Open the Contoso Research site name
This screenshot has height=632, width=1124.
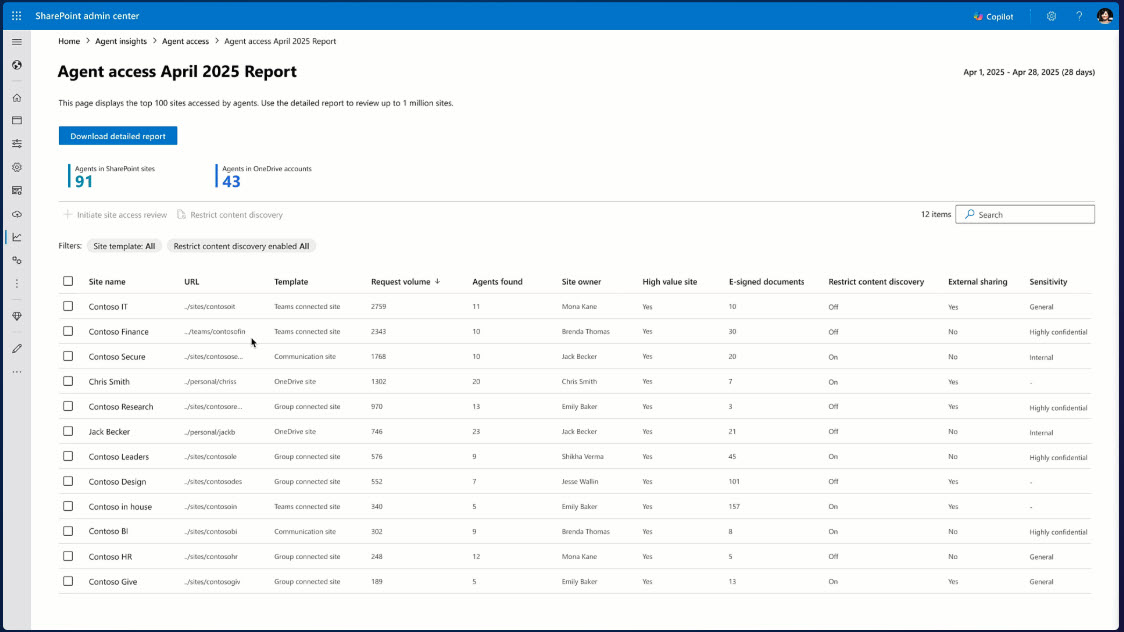pos(120,407)
